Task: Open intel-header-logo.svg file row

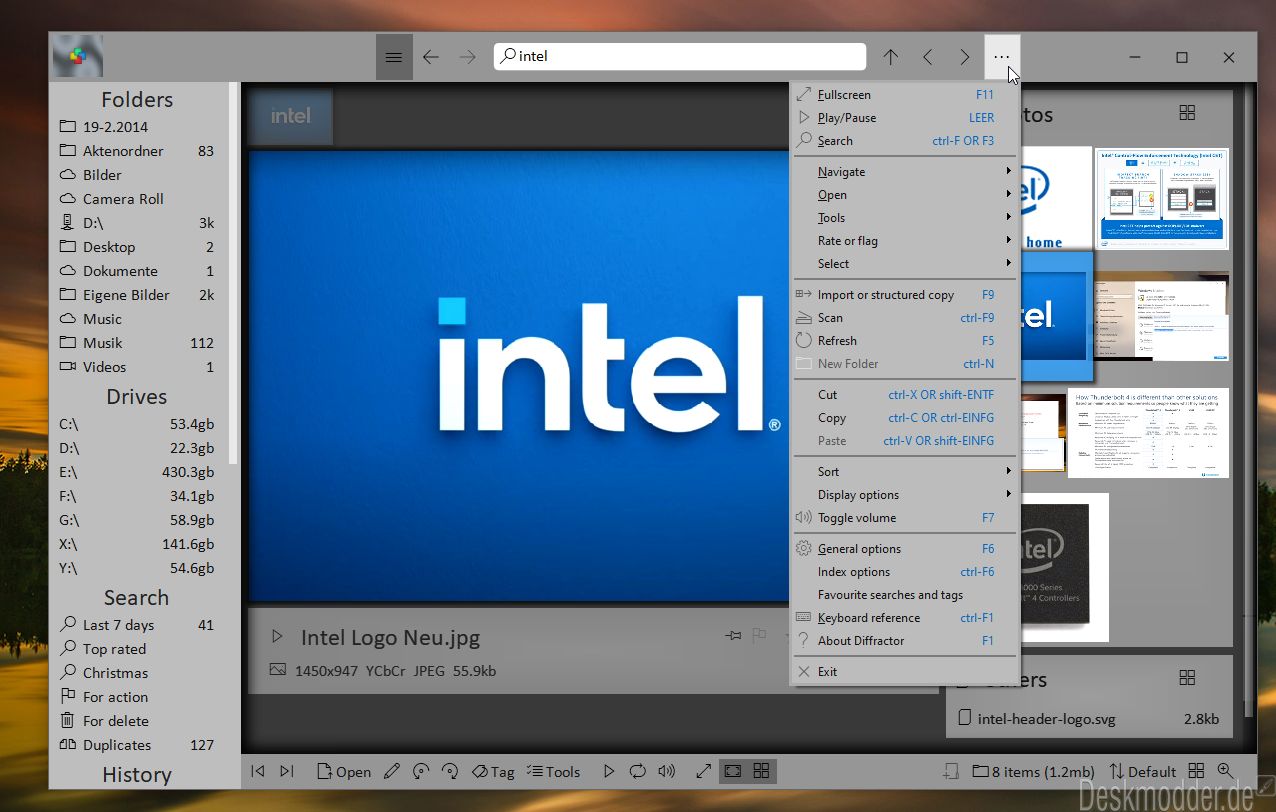Action: pos(1088,718)
